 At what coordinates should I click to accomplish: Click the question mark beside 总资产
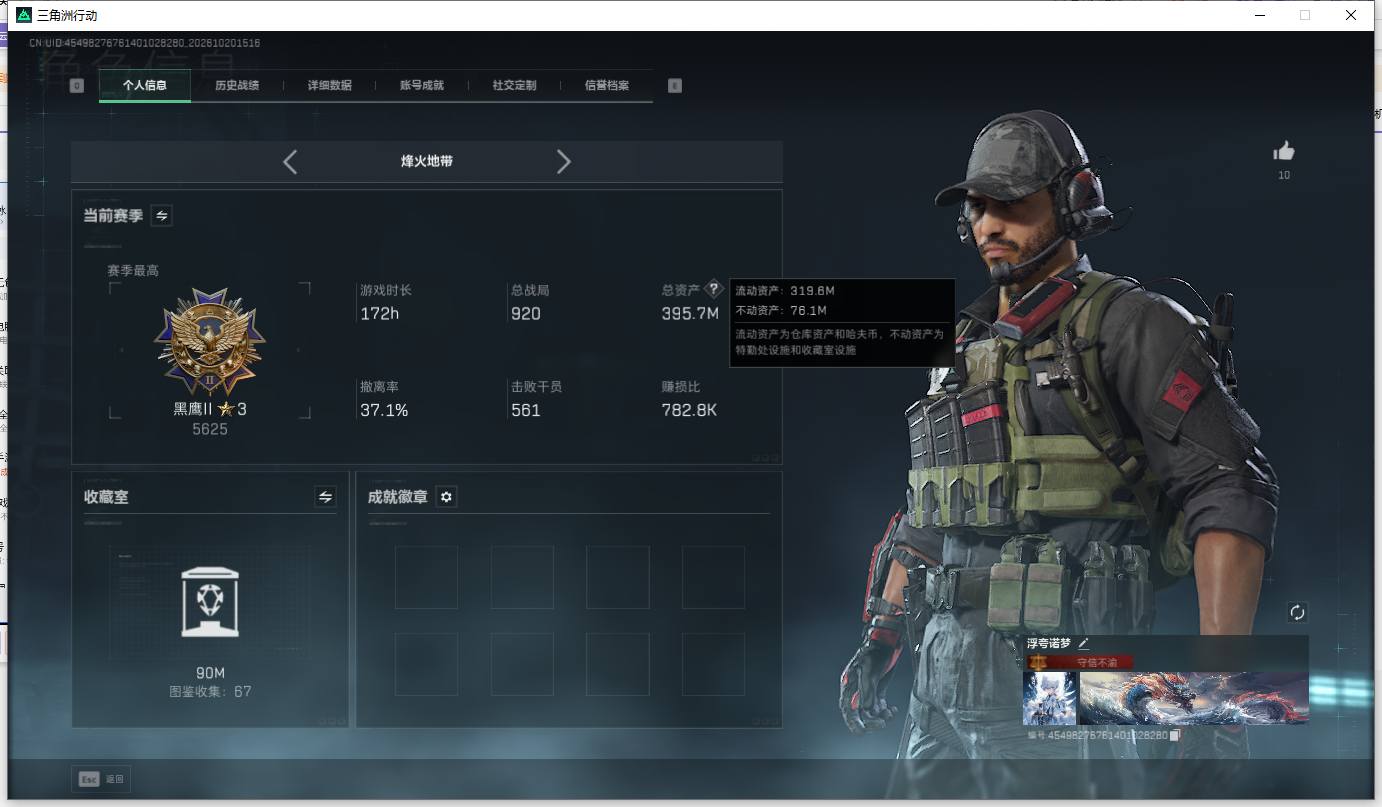(x=713, y=289)
